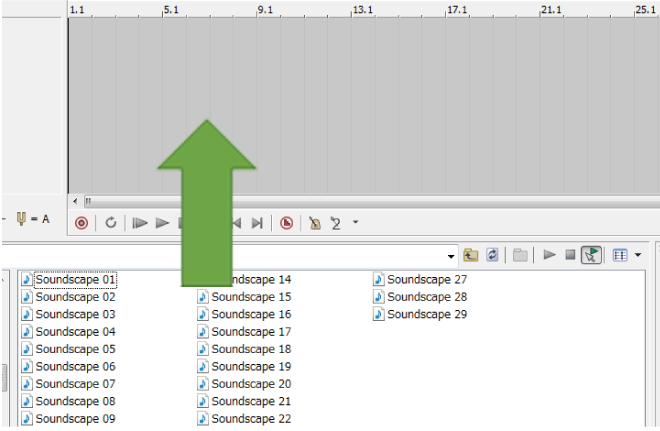
Task: Click the explorer Views icon
Action: (620, 255)
